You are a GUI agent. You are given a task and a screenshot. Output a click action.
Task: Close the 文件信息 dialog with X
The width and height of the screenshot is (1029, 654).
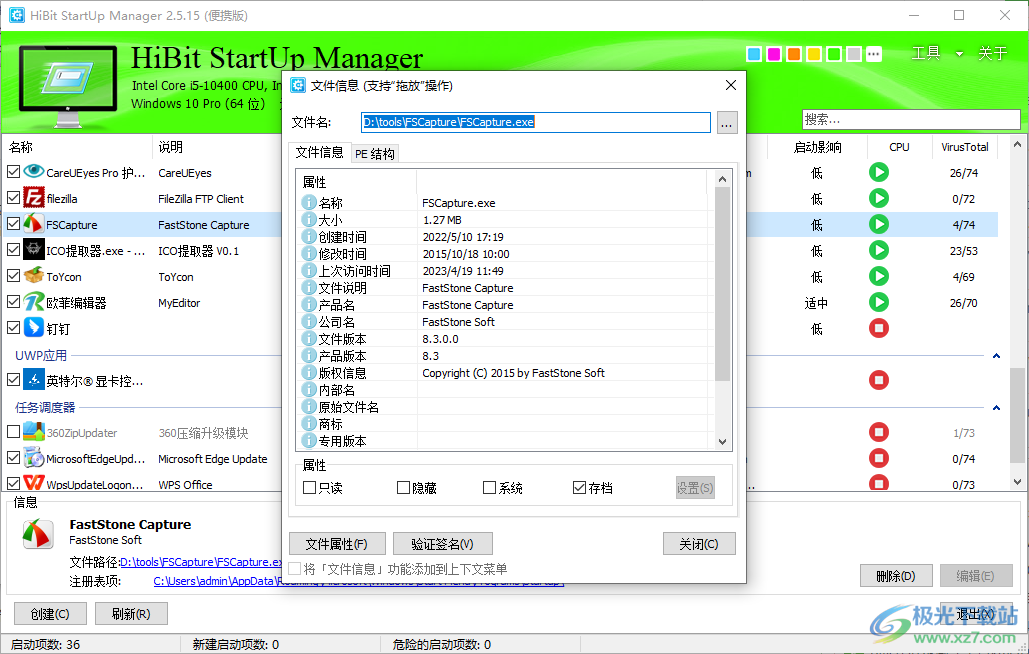pos(731,85)
